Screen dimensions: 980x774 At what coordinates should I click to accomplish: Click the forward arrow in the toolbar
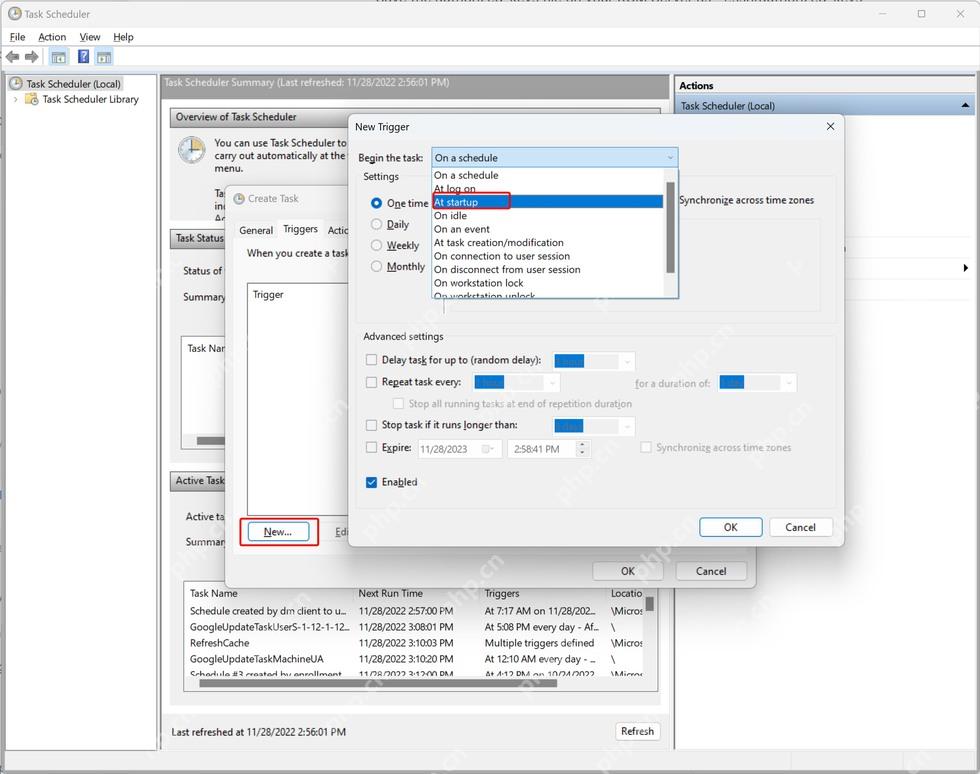pyautogui.click(x=31, y=58)
